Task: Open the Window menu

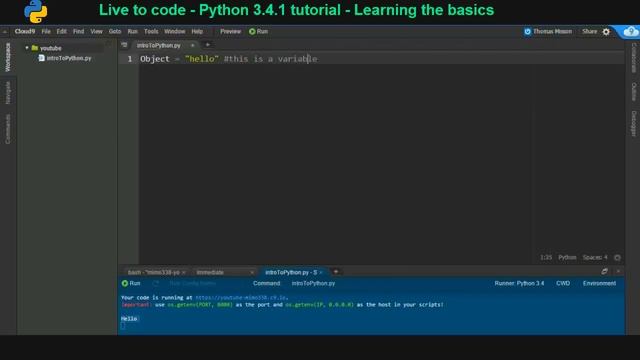Action: pos(175,31)
